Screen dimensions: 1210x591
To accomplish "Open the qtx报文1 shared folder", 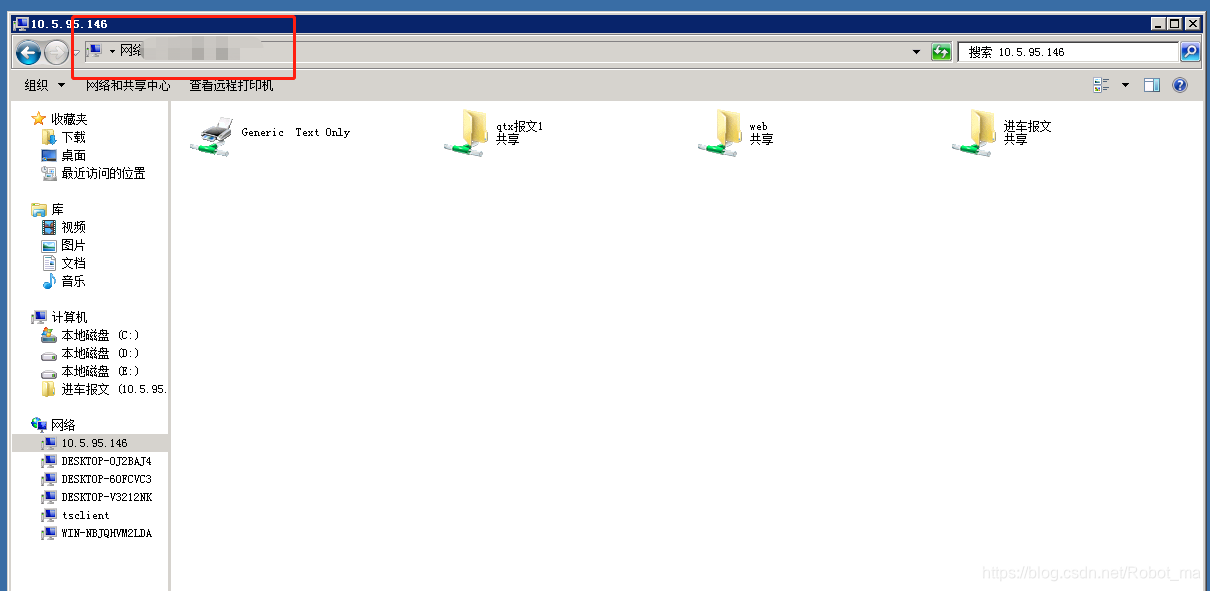I will coord(494,133).
